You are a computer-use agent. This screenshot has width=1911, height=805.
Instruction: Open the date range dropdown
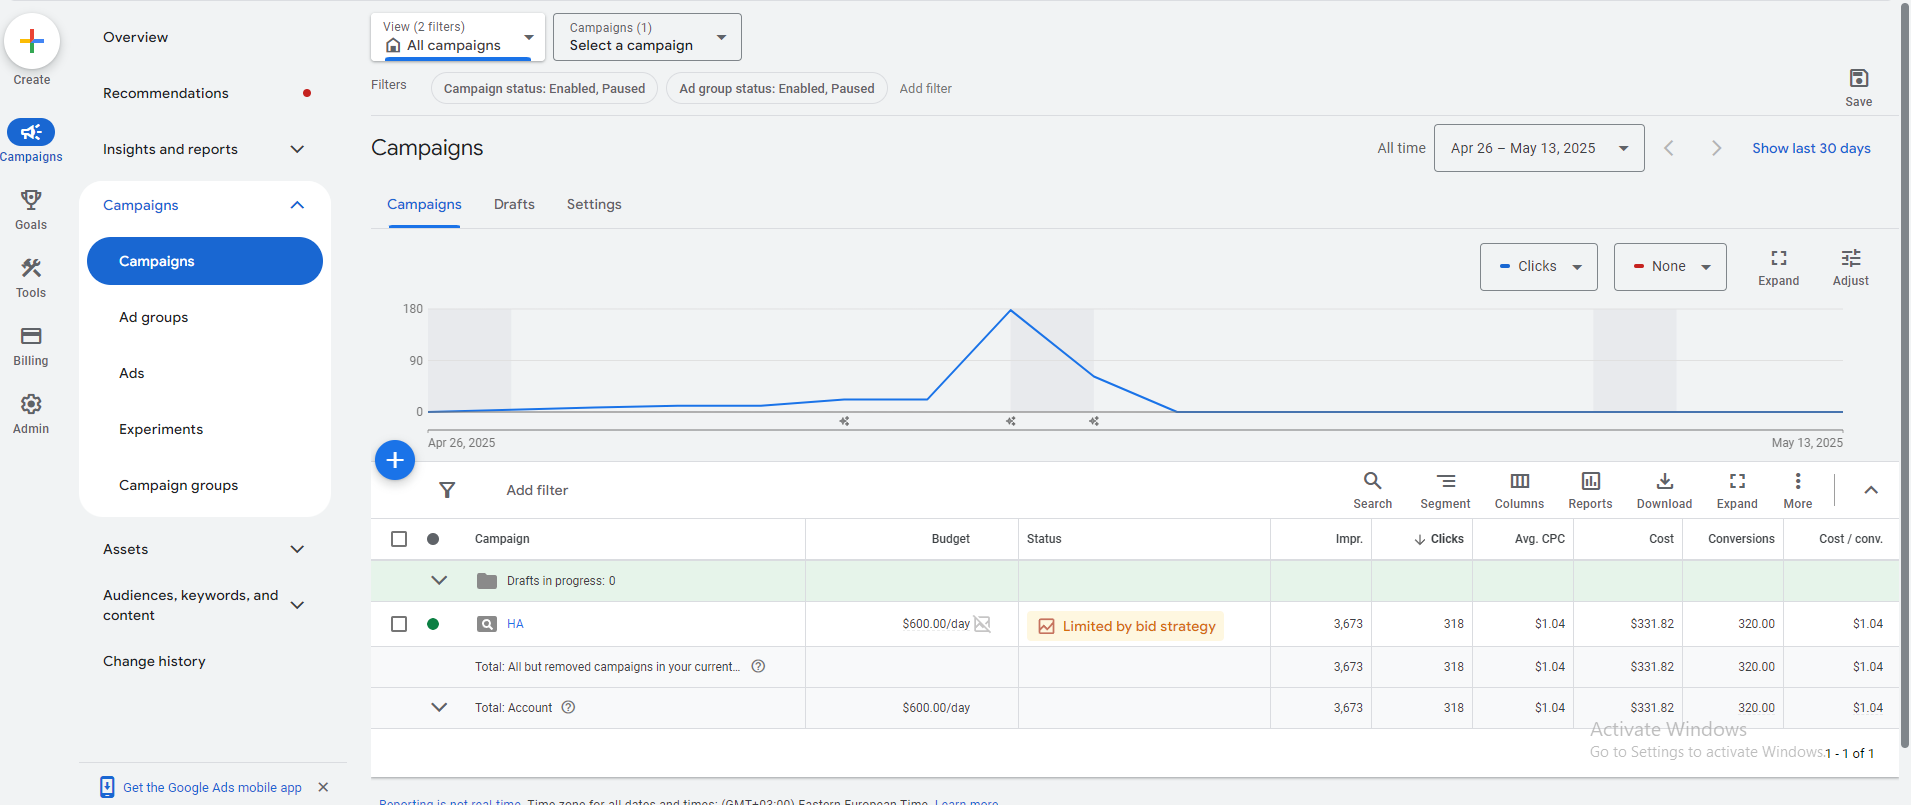click(1539, 148)
